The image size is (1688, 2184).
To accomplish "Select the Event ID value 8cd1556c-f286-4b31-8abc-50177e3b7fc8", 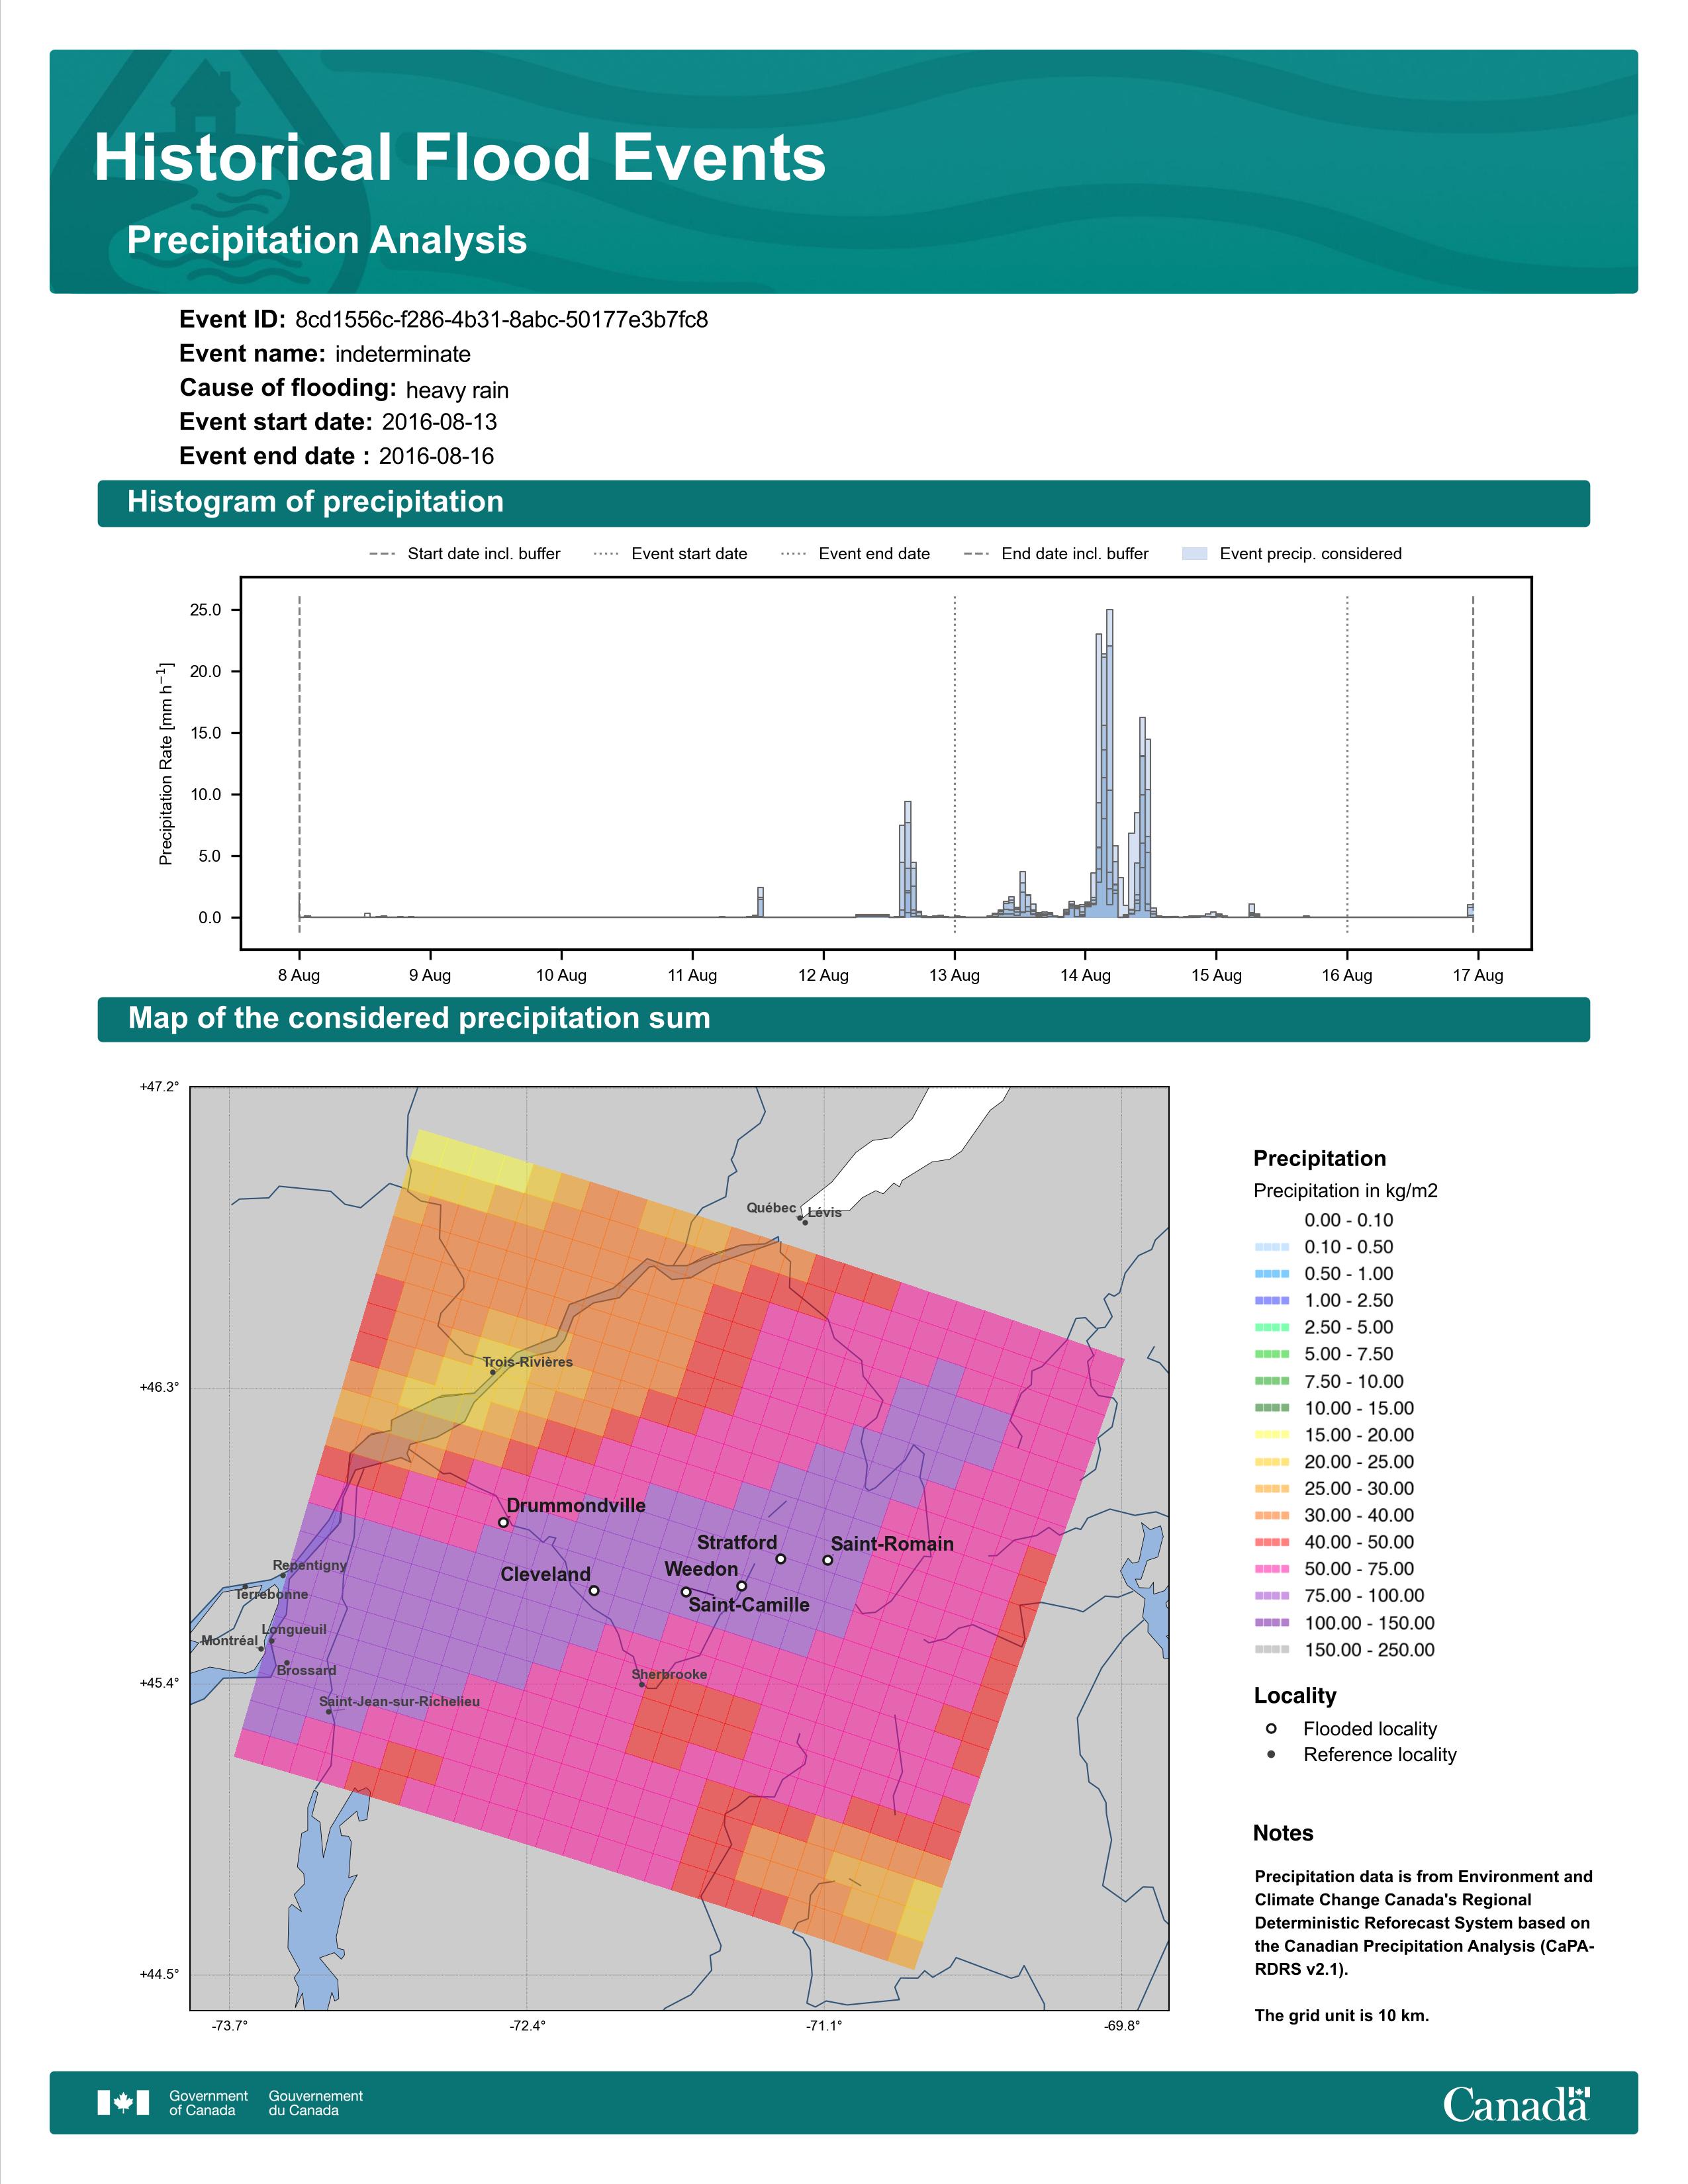I will pyautogui.click(x=501, y=320).
